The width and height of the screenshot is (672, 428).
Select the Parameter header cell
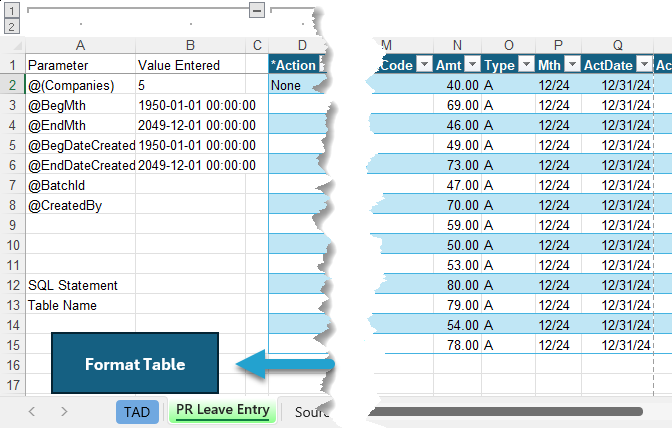coord(81,65)
